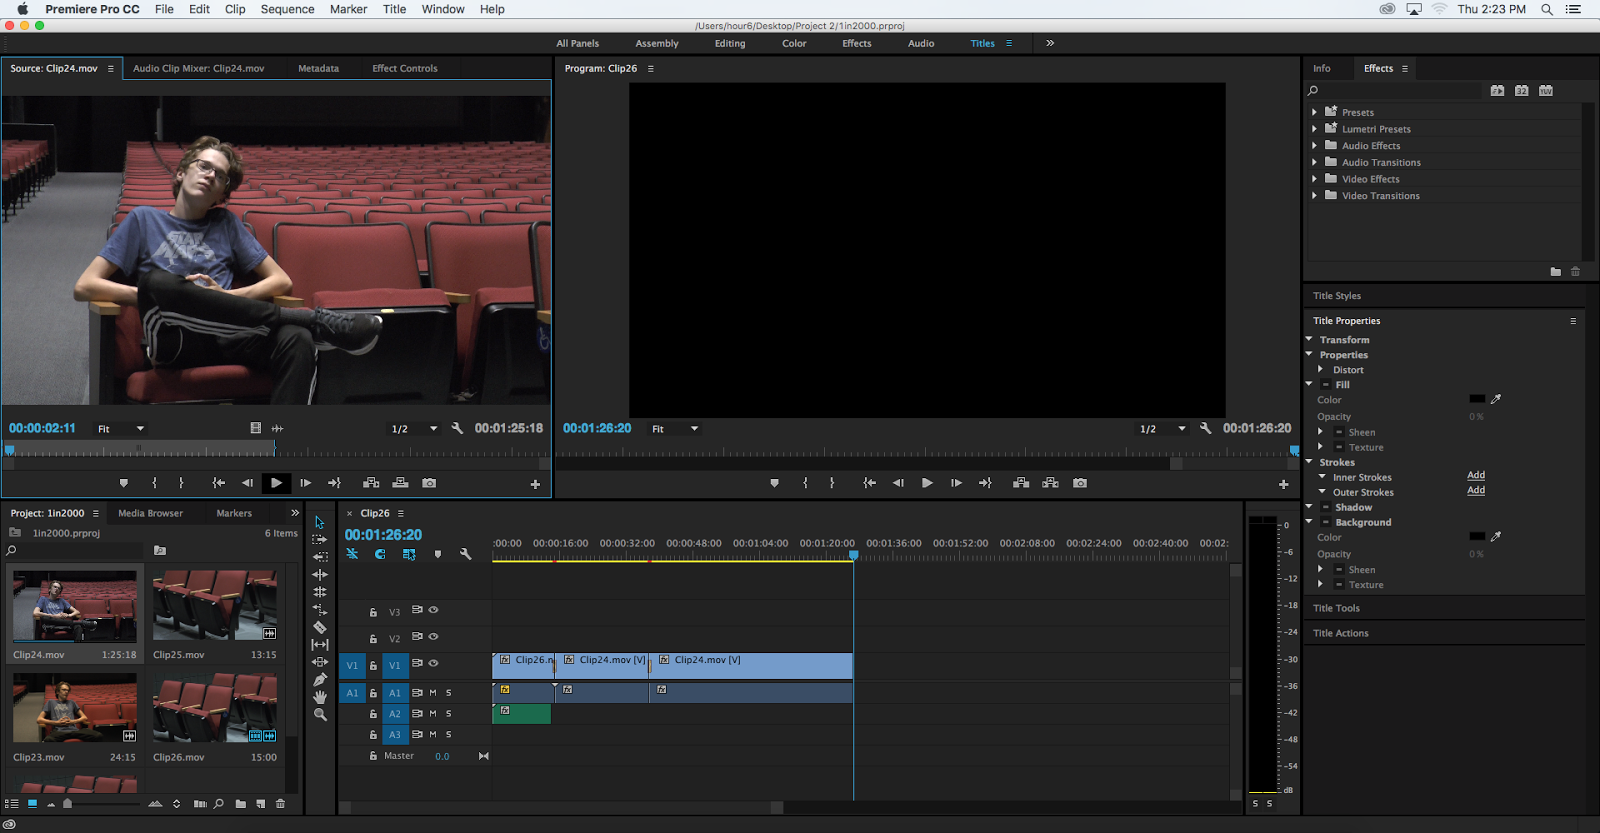The width and height of the screenshot is (1600, 833).
Task: Select the Track Select Forward tool
Action: 320,539
